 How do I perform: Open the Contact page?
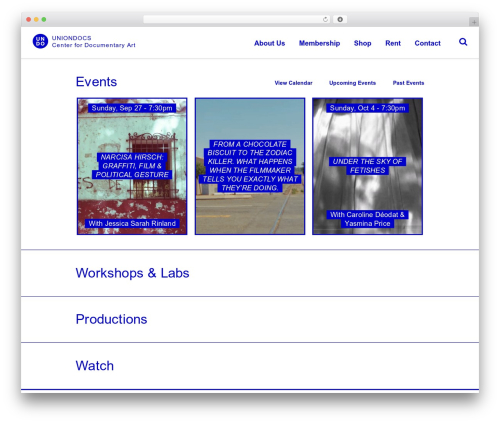click(427, 43)
